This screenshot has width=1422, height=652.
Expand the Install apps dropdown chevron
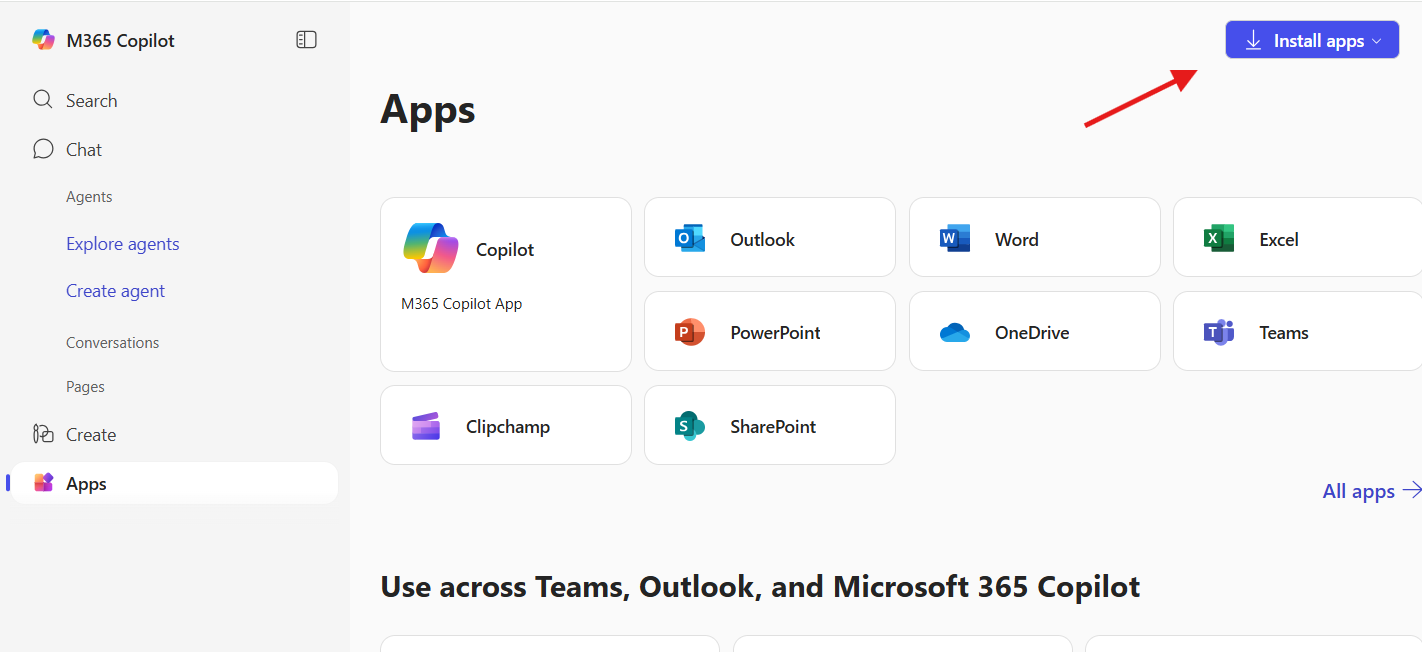(1376, 41)
